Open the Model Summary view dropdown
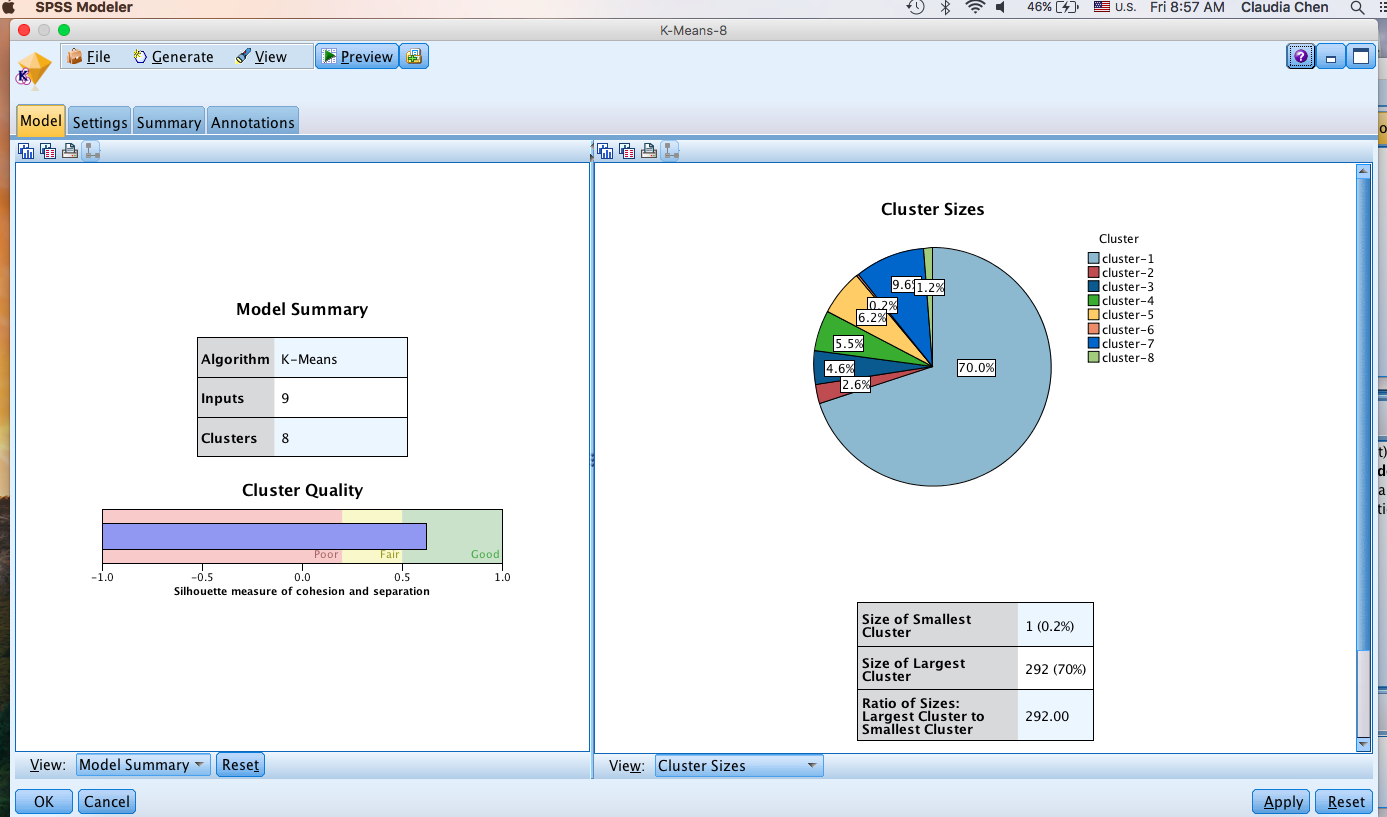Screen dimensions: 1387x817 coord(143,765)
